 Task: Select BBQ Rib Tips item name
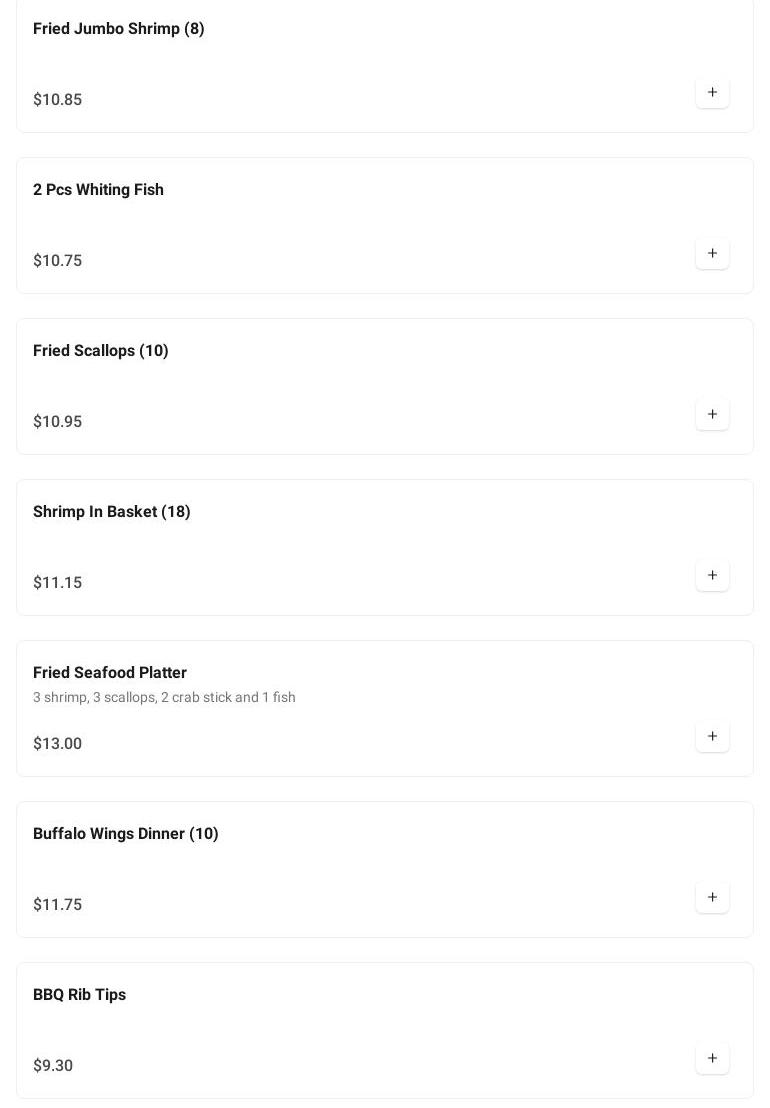79,995
